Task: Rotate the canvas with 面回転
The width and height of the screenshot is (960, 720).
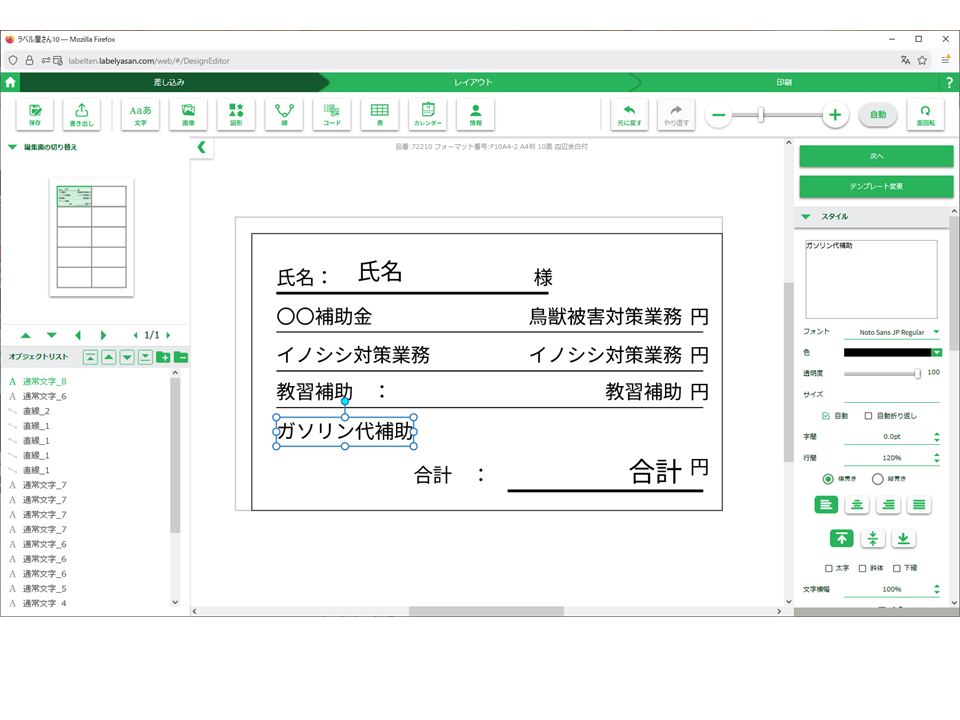Action: click(925, 114)
